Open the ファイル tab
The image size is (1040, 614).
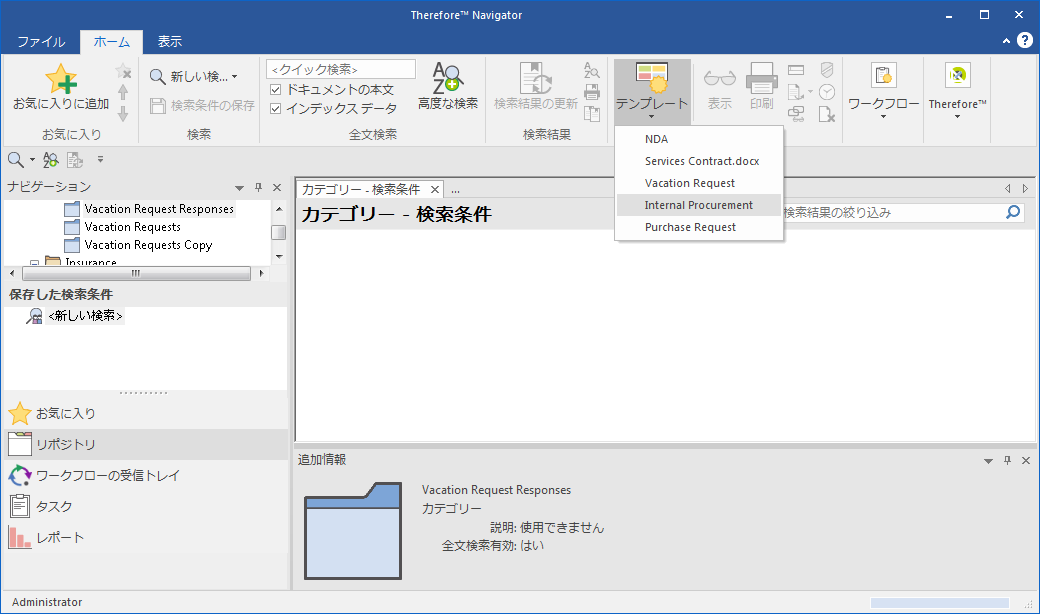coord(41,42)
